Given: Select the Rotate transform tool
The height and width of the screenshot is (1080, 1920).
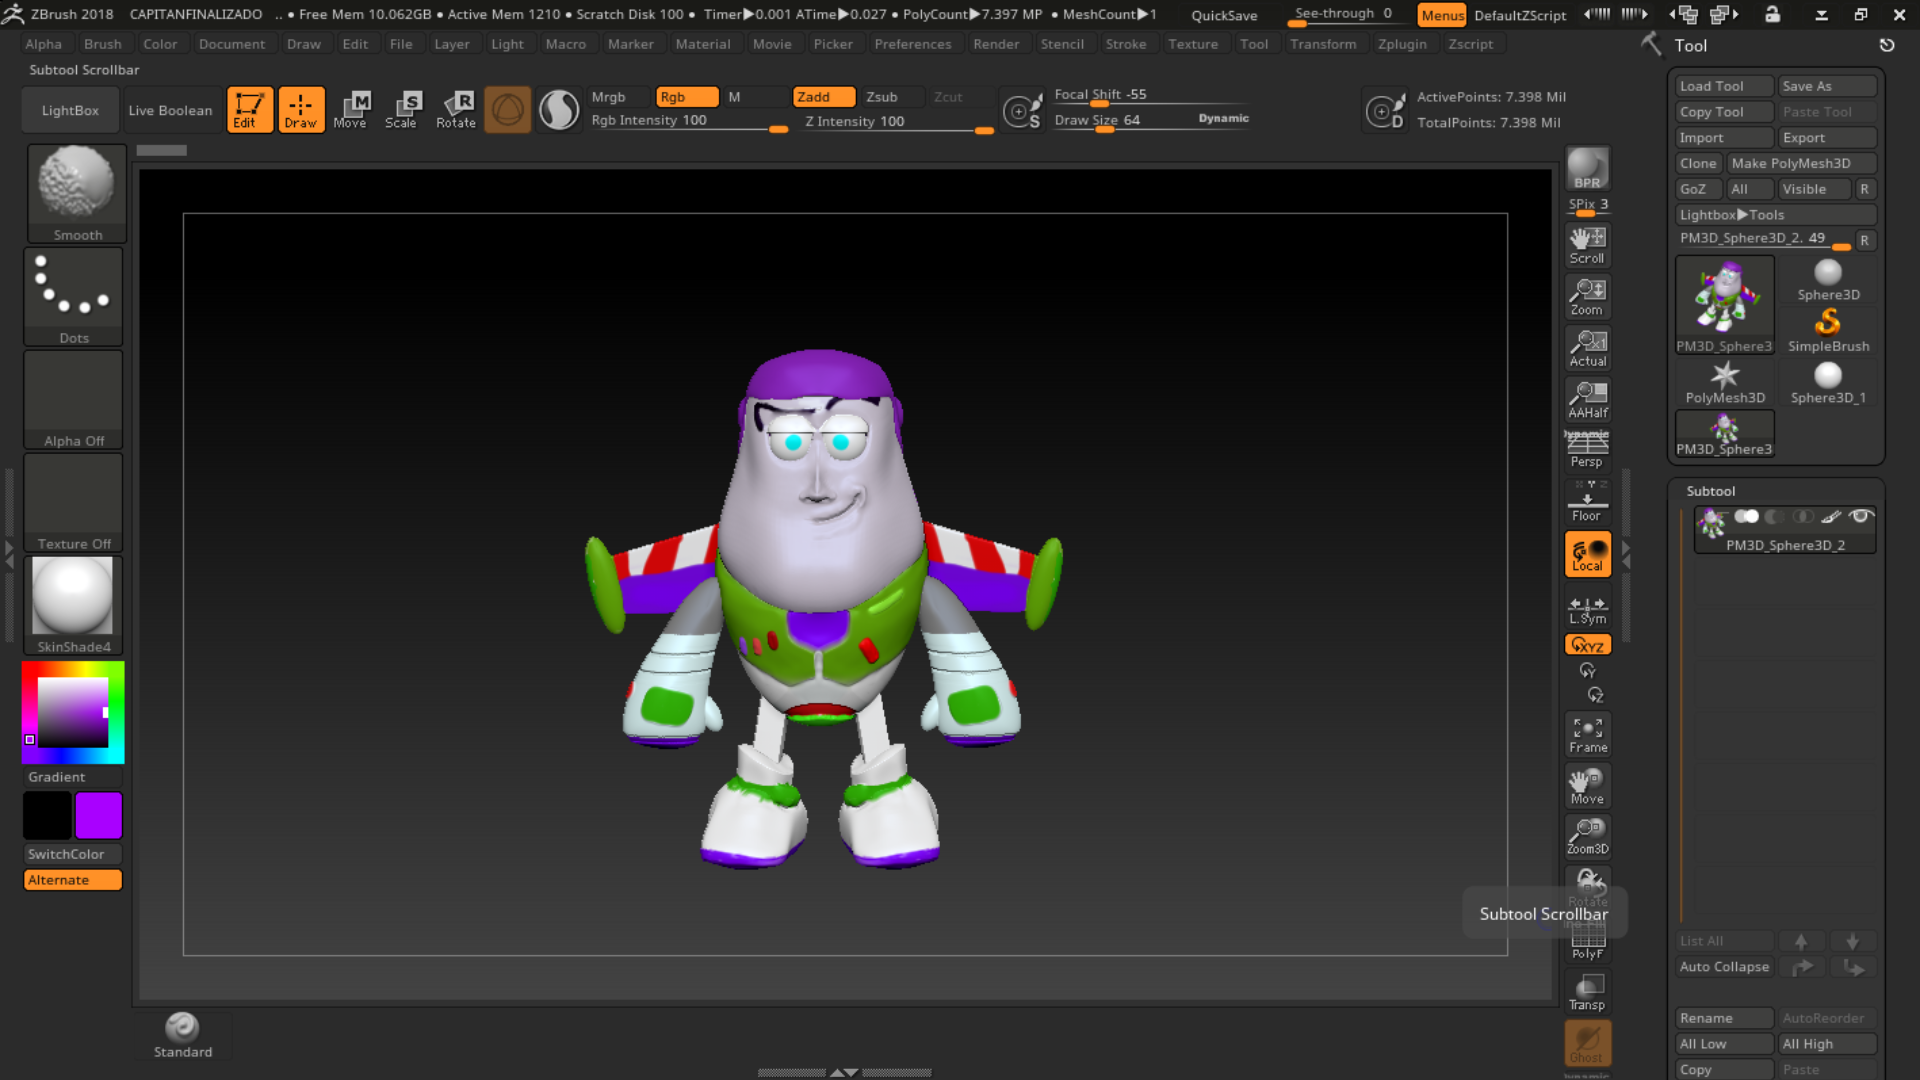Looking at the screenshot, I should point(456,110).
